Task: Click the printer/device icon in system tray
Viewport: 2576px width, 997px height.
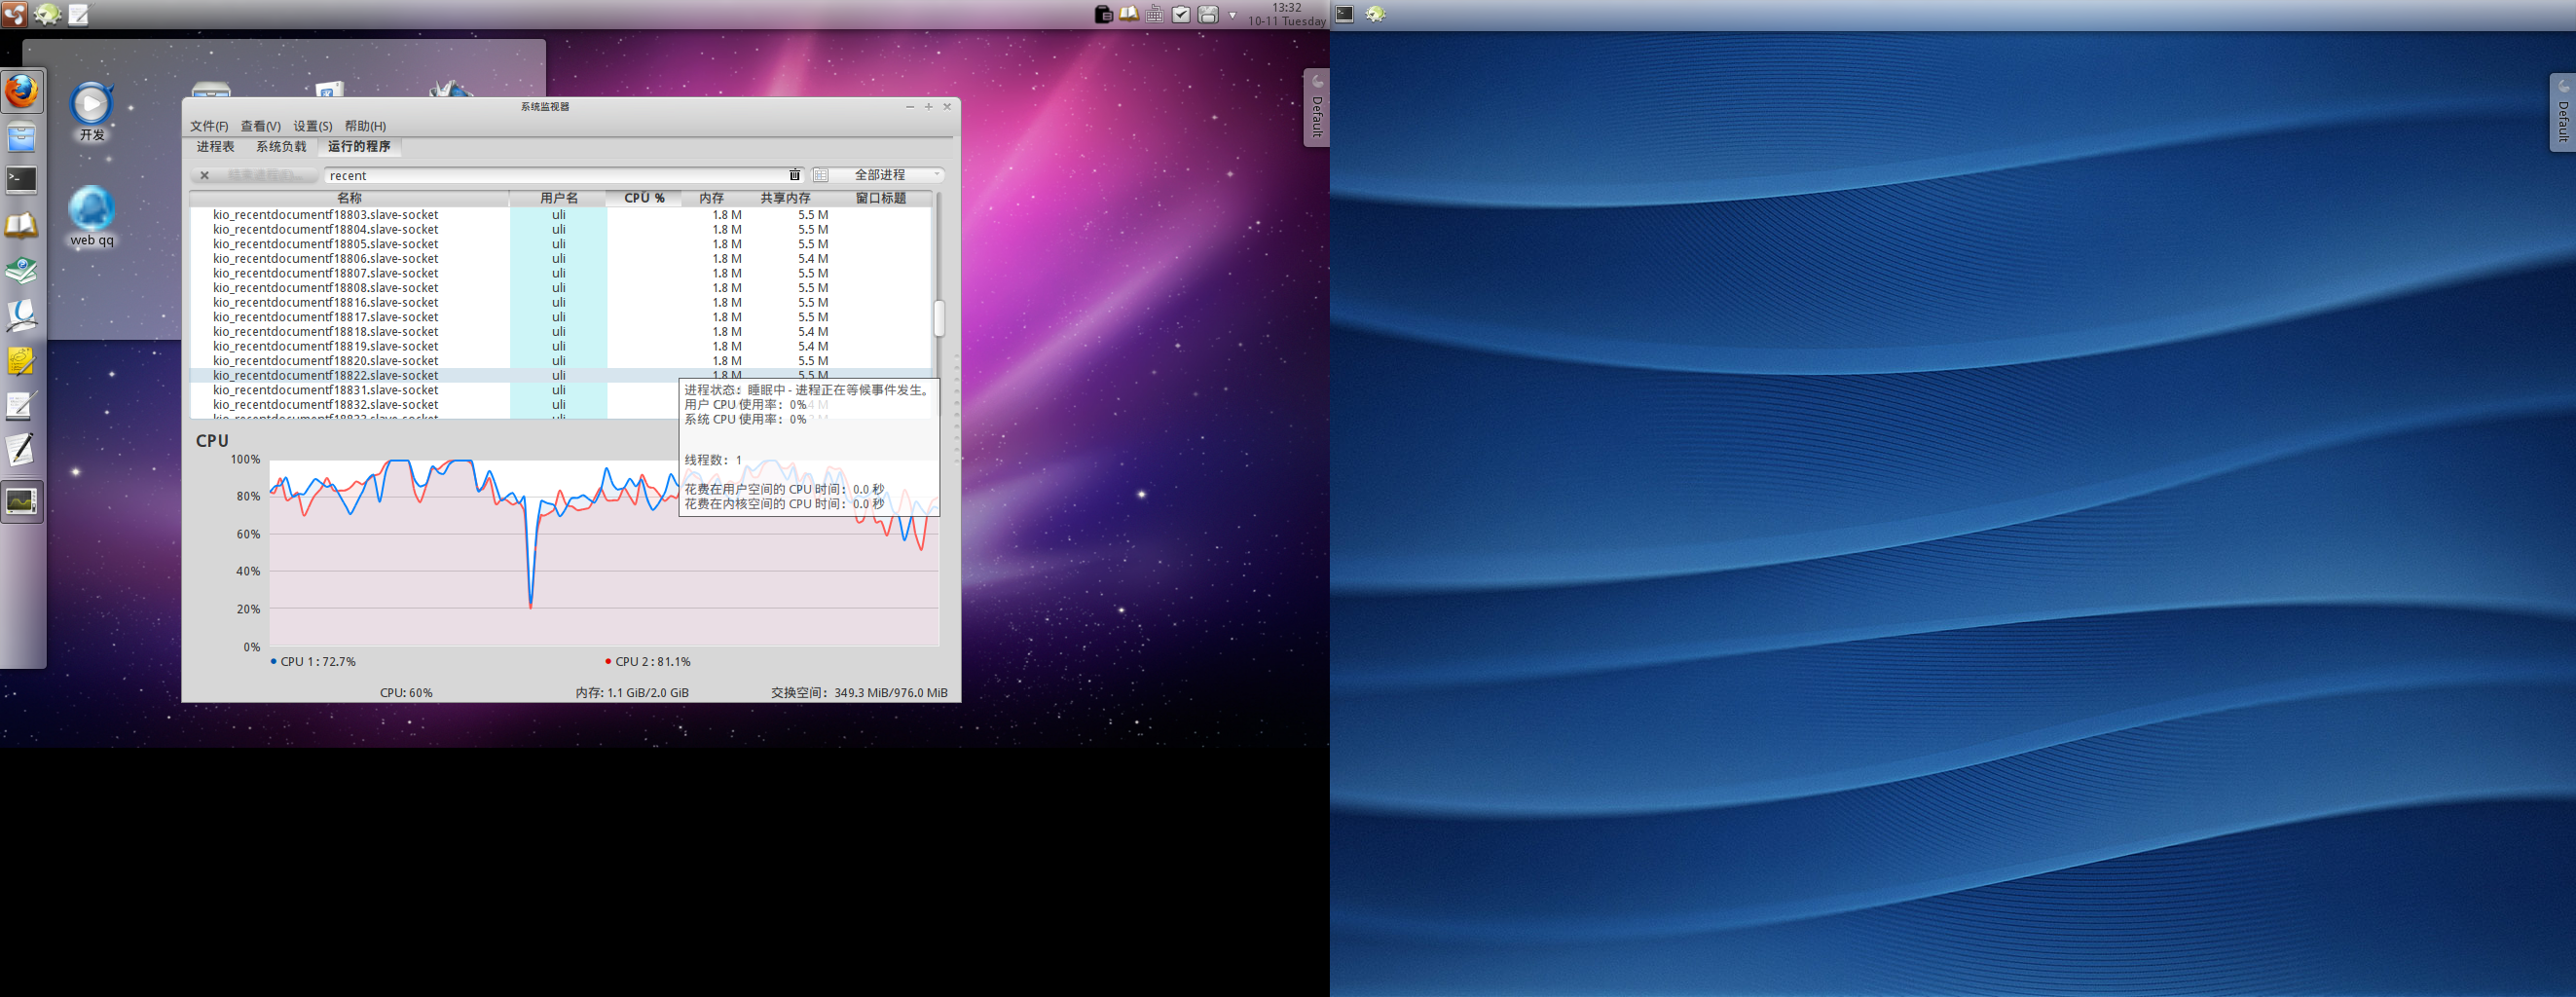Action: pos(1208,14)
